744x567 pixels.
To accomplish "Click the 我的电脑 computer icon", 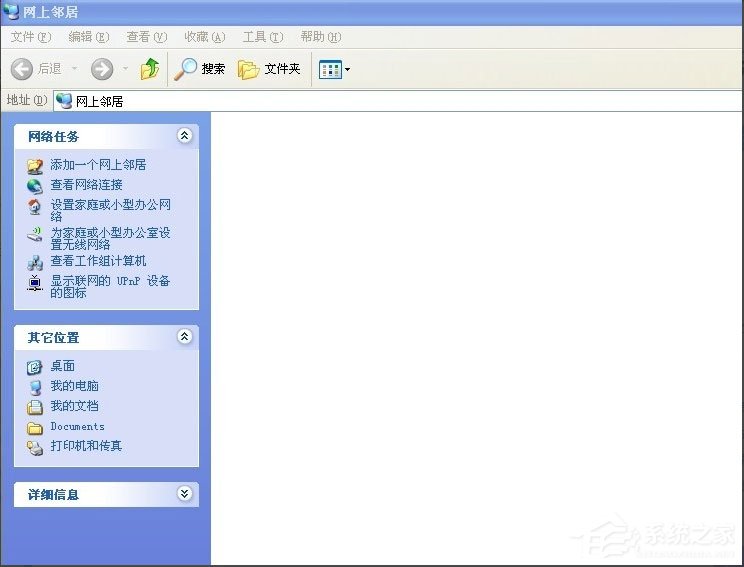I will point(35,387).
